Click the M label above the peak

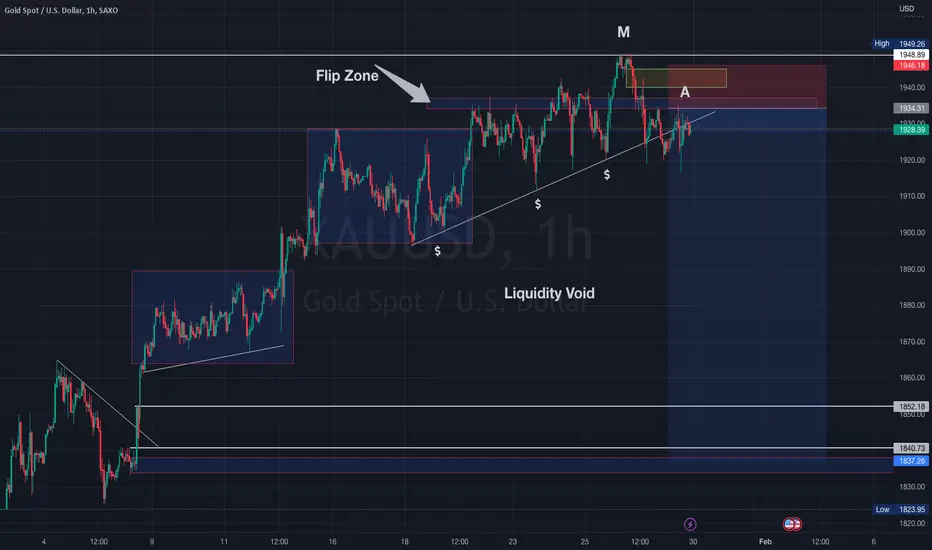(x=623, y=32)
